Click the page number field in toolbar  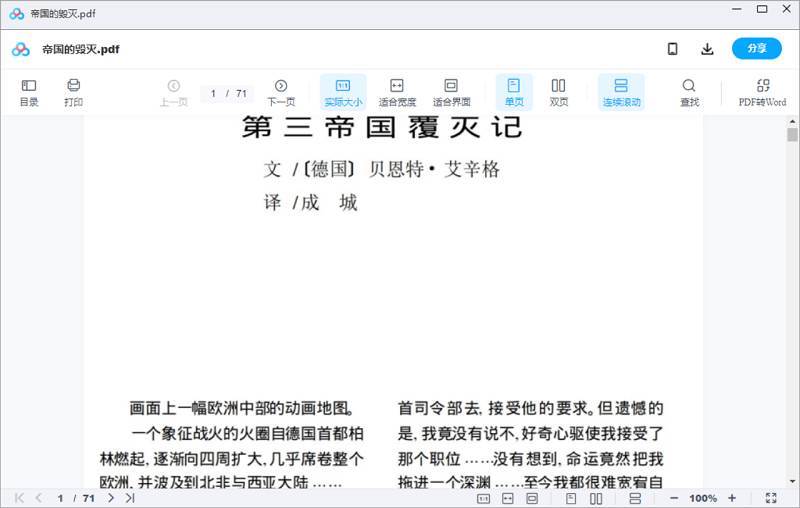pos(214,93)
